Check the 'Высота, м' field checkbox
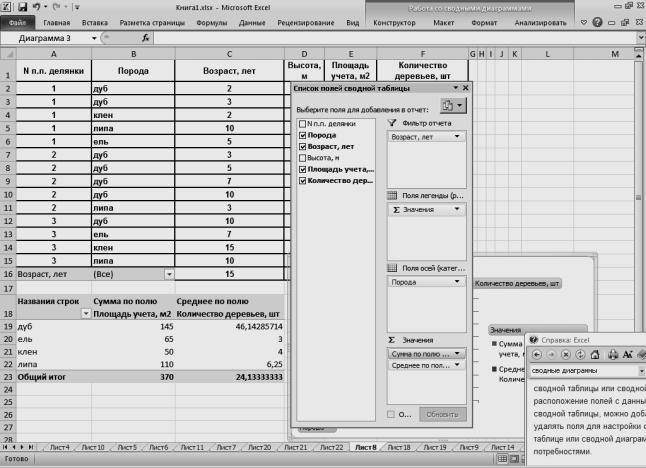The width and height of the screenshot is (646, 468). (302, 158)
